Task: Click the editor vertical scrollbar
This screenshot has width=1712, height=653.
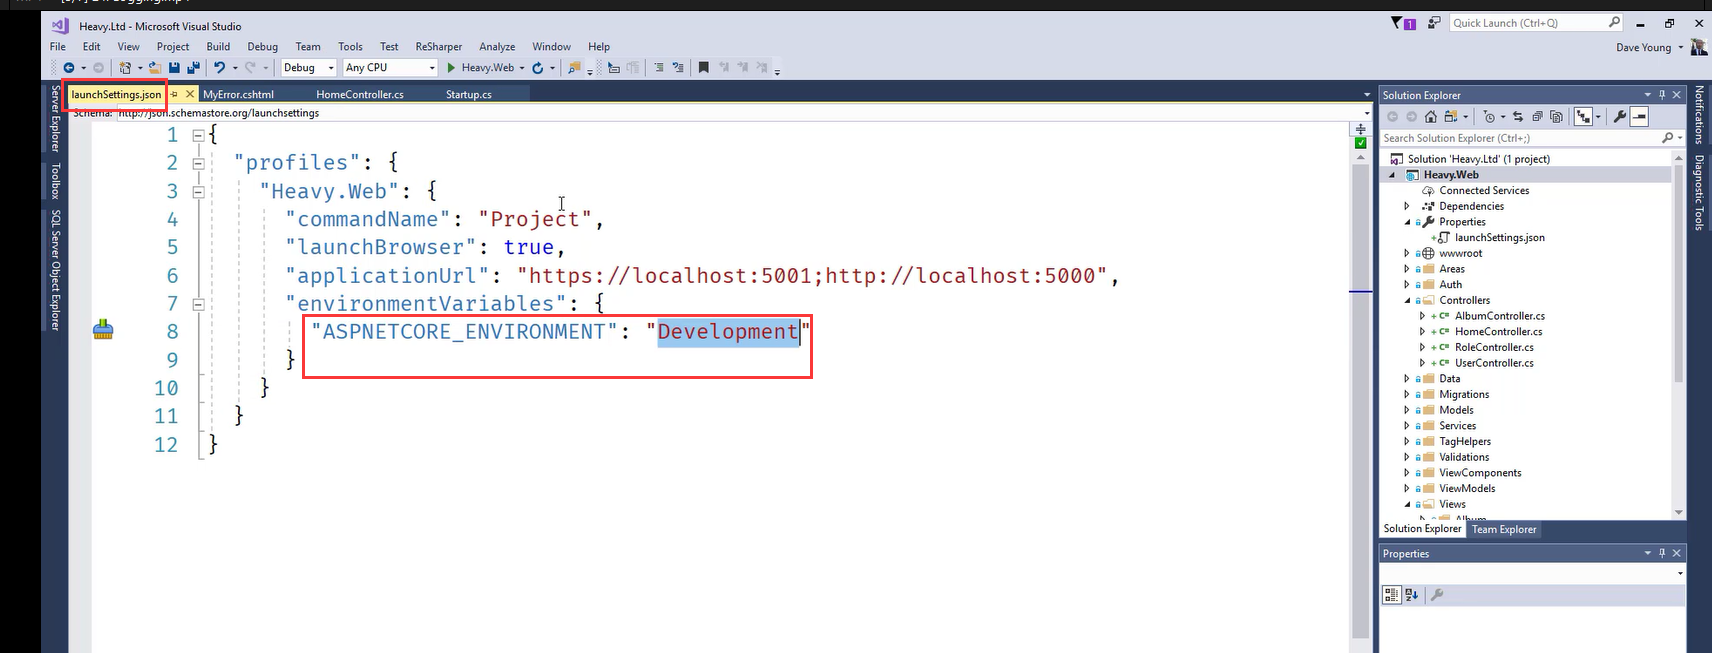Action: click(x=1360, y=400)
